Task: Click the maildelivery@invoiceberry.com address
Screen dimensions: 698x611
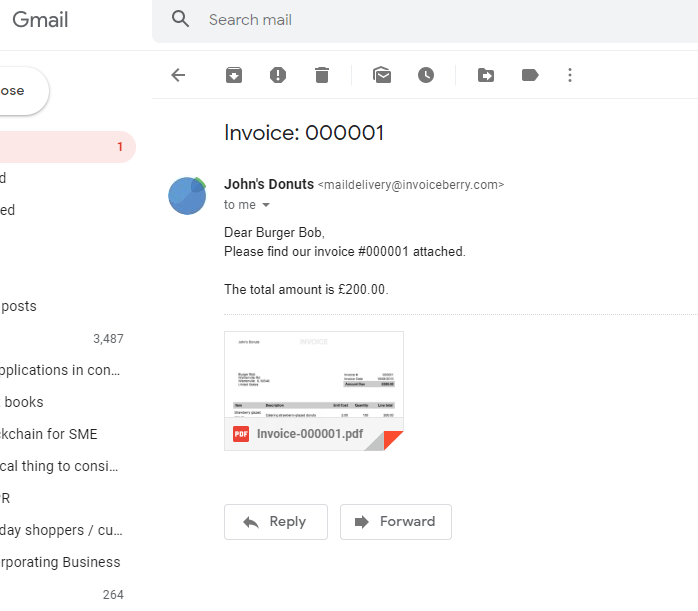Action: pyautogui.click(x=411, y=185)
